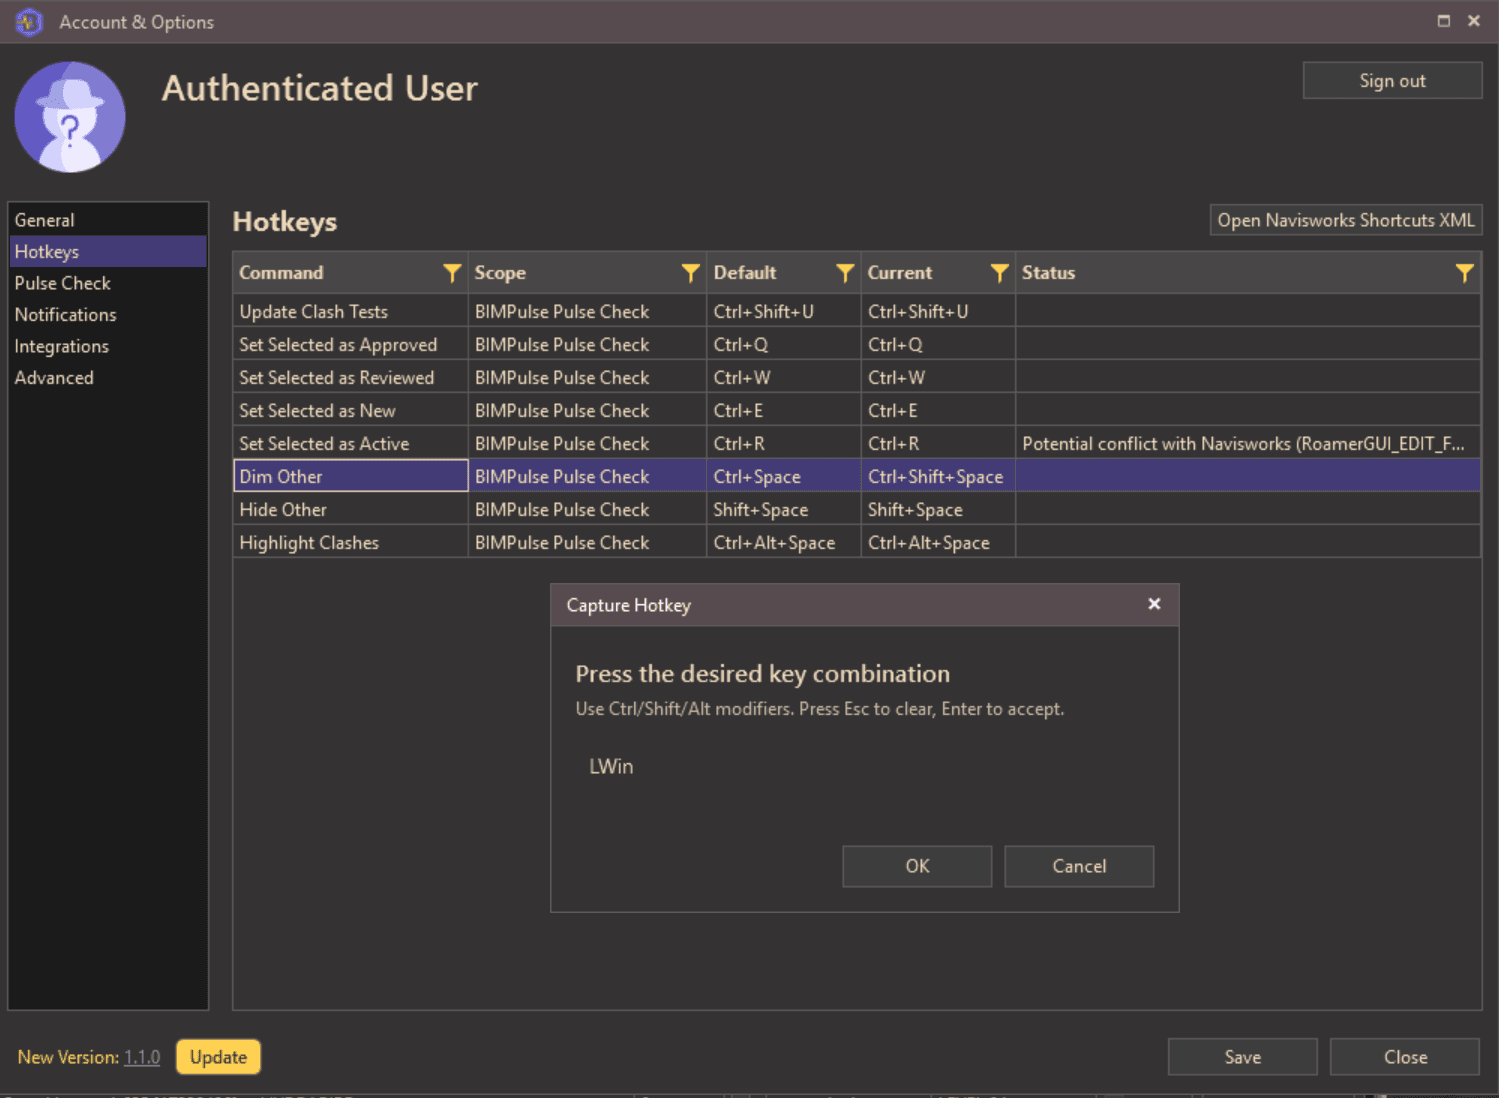The image size is (1499, 1098).
Task: Open the Pulse Check section
Action: (62, 283)
